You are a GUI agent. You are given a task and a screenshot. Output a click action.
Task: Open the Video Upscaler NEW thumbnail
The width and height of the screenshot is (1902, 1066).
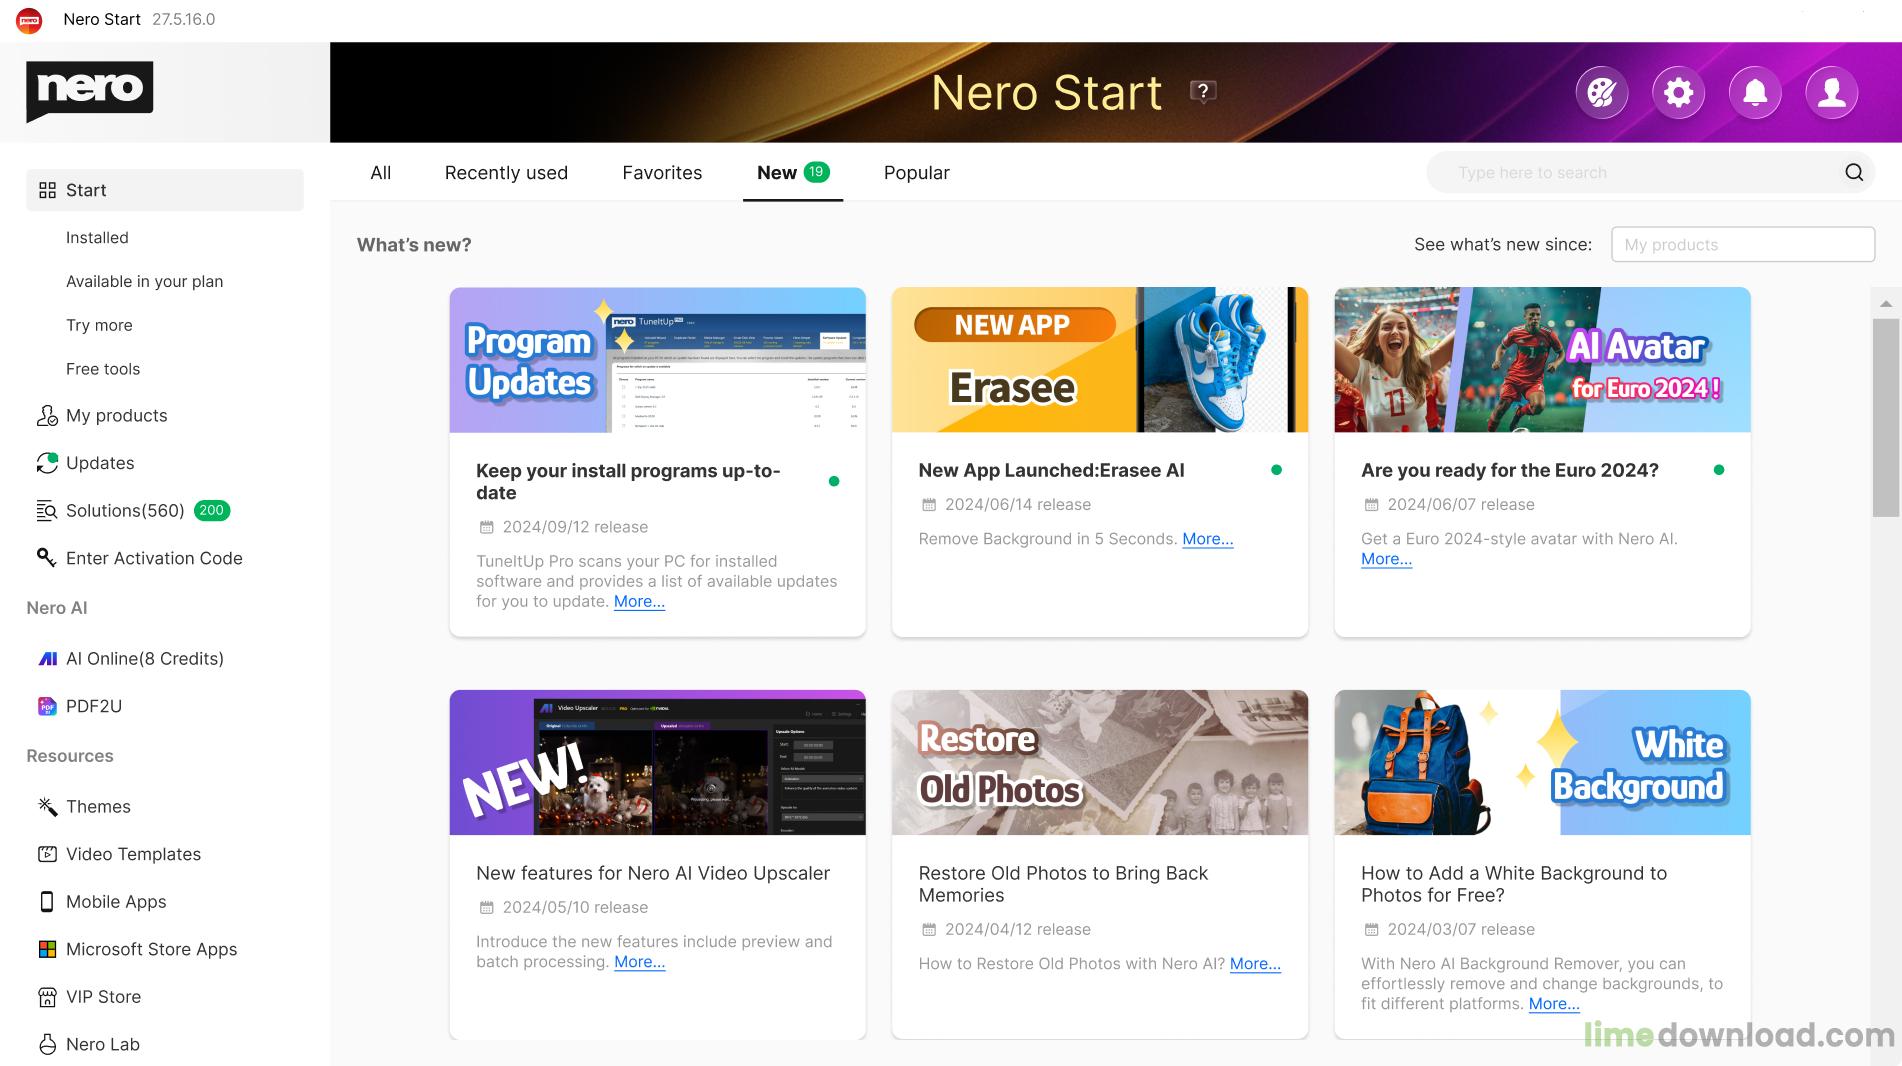(x=657, y=762)
